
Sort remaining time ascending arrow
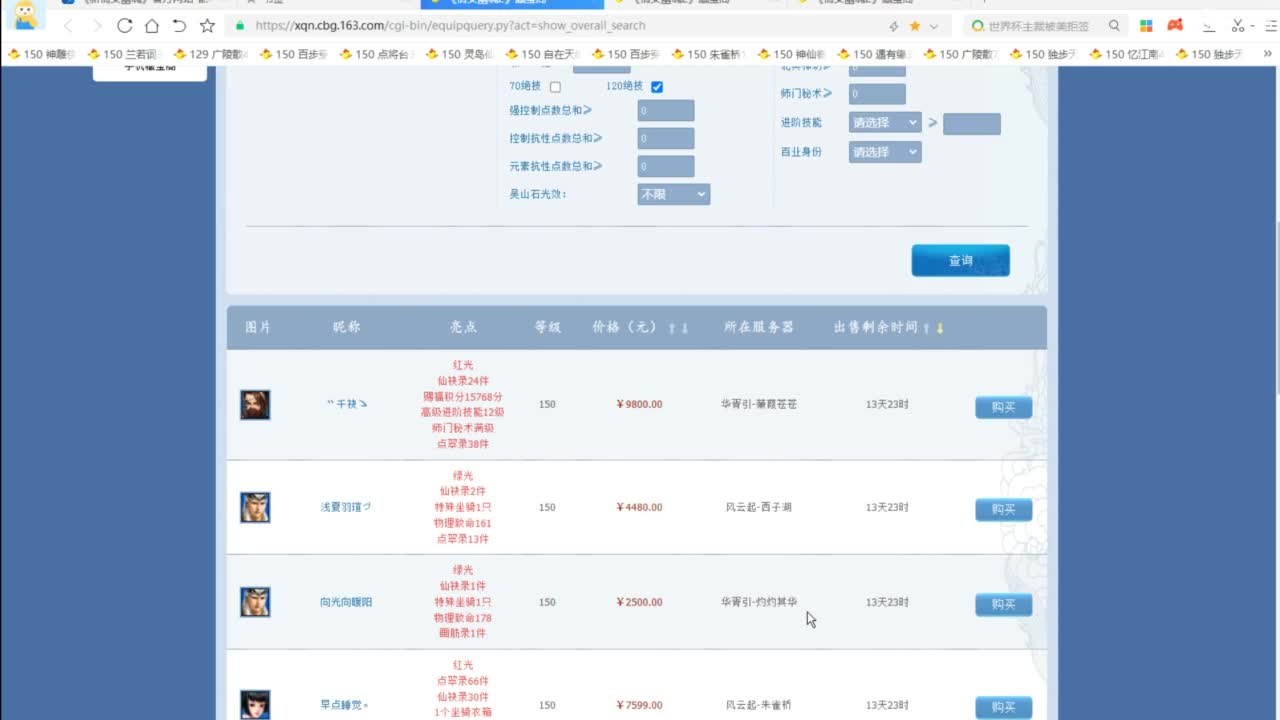click(x=927, y=328)
